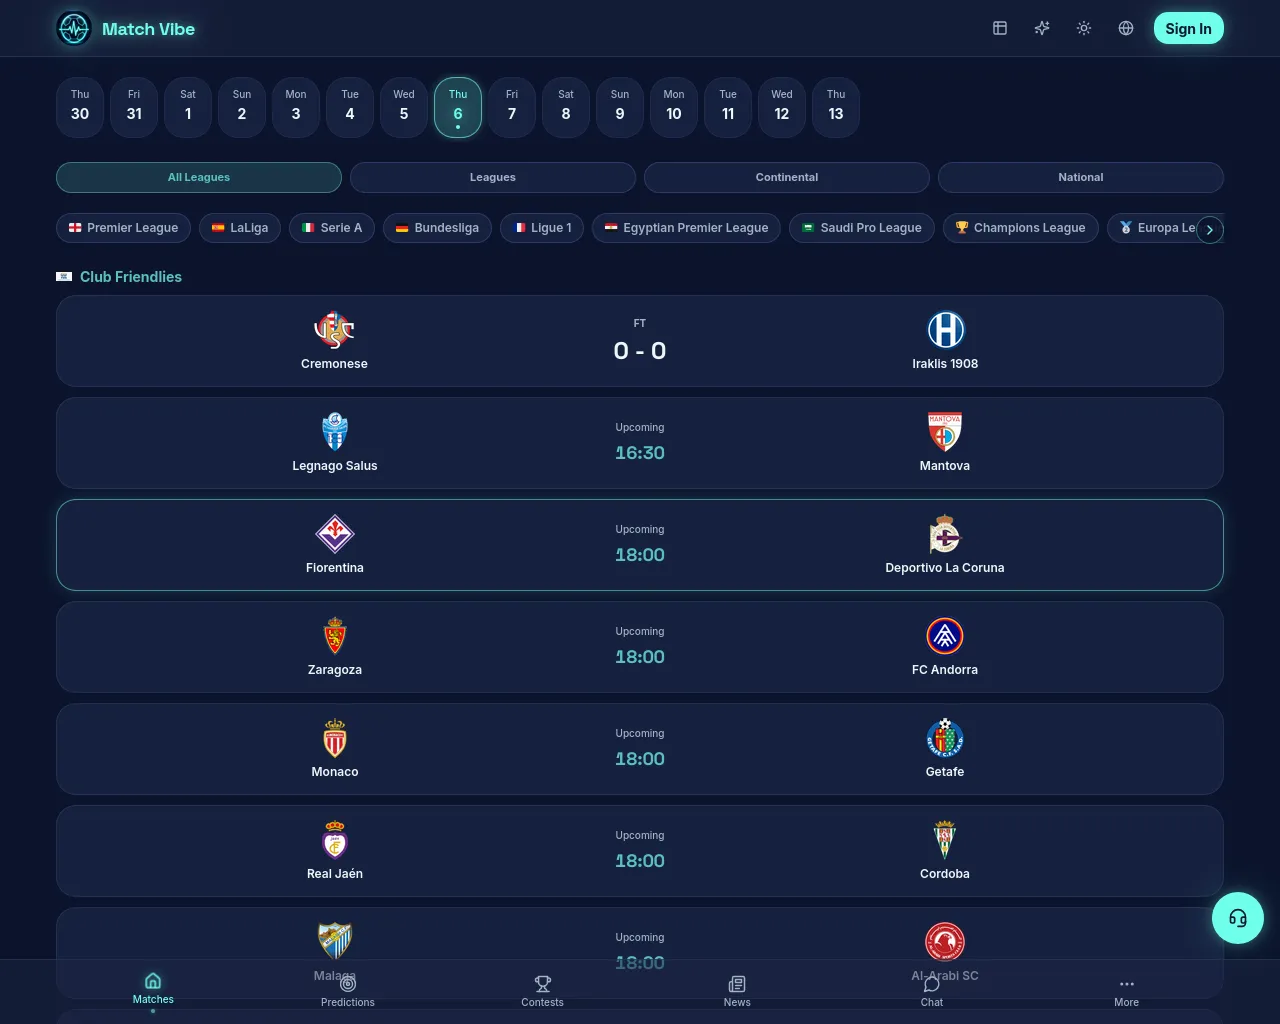Image resolution: width=1280 pixels, height=1024 pixels.
Task: Click the Getafe club crest
Action: 945,738
